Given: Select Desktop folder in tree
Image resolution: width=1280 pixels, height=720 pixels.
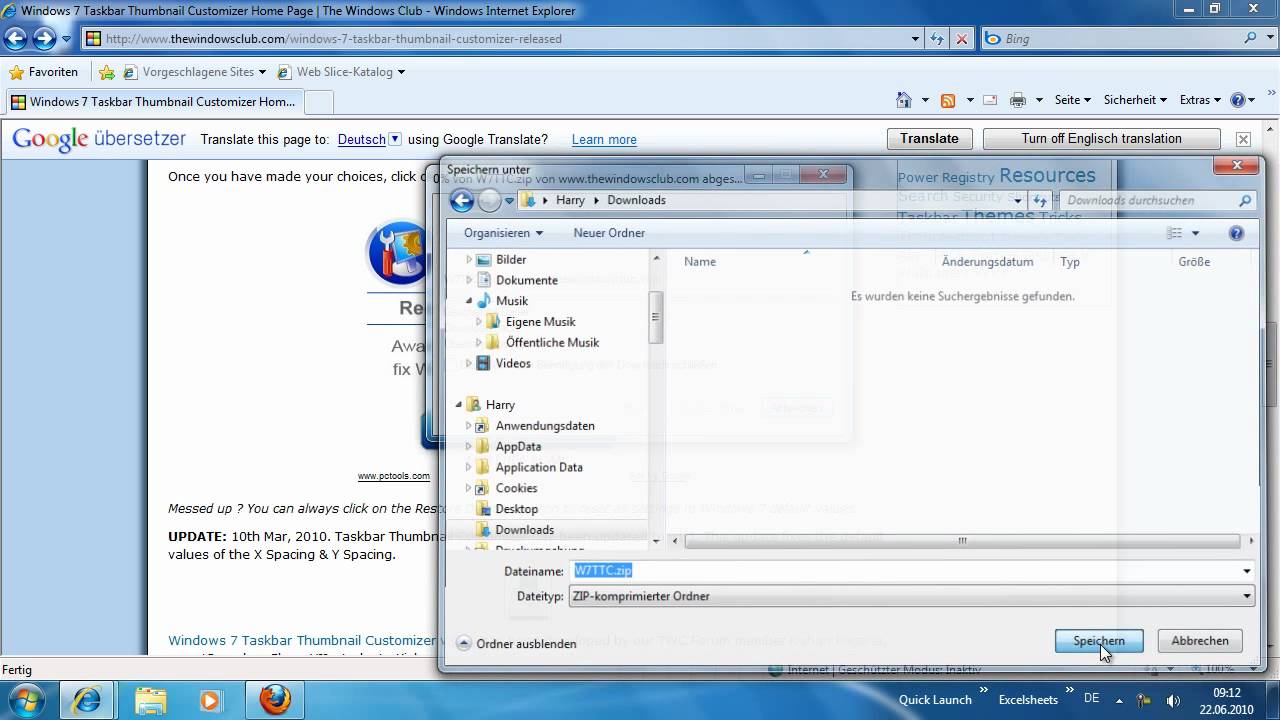Looking at the screenshot, I should pos(516,509).
